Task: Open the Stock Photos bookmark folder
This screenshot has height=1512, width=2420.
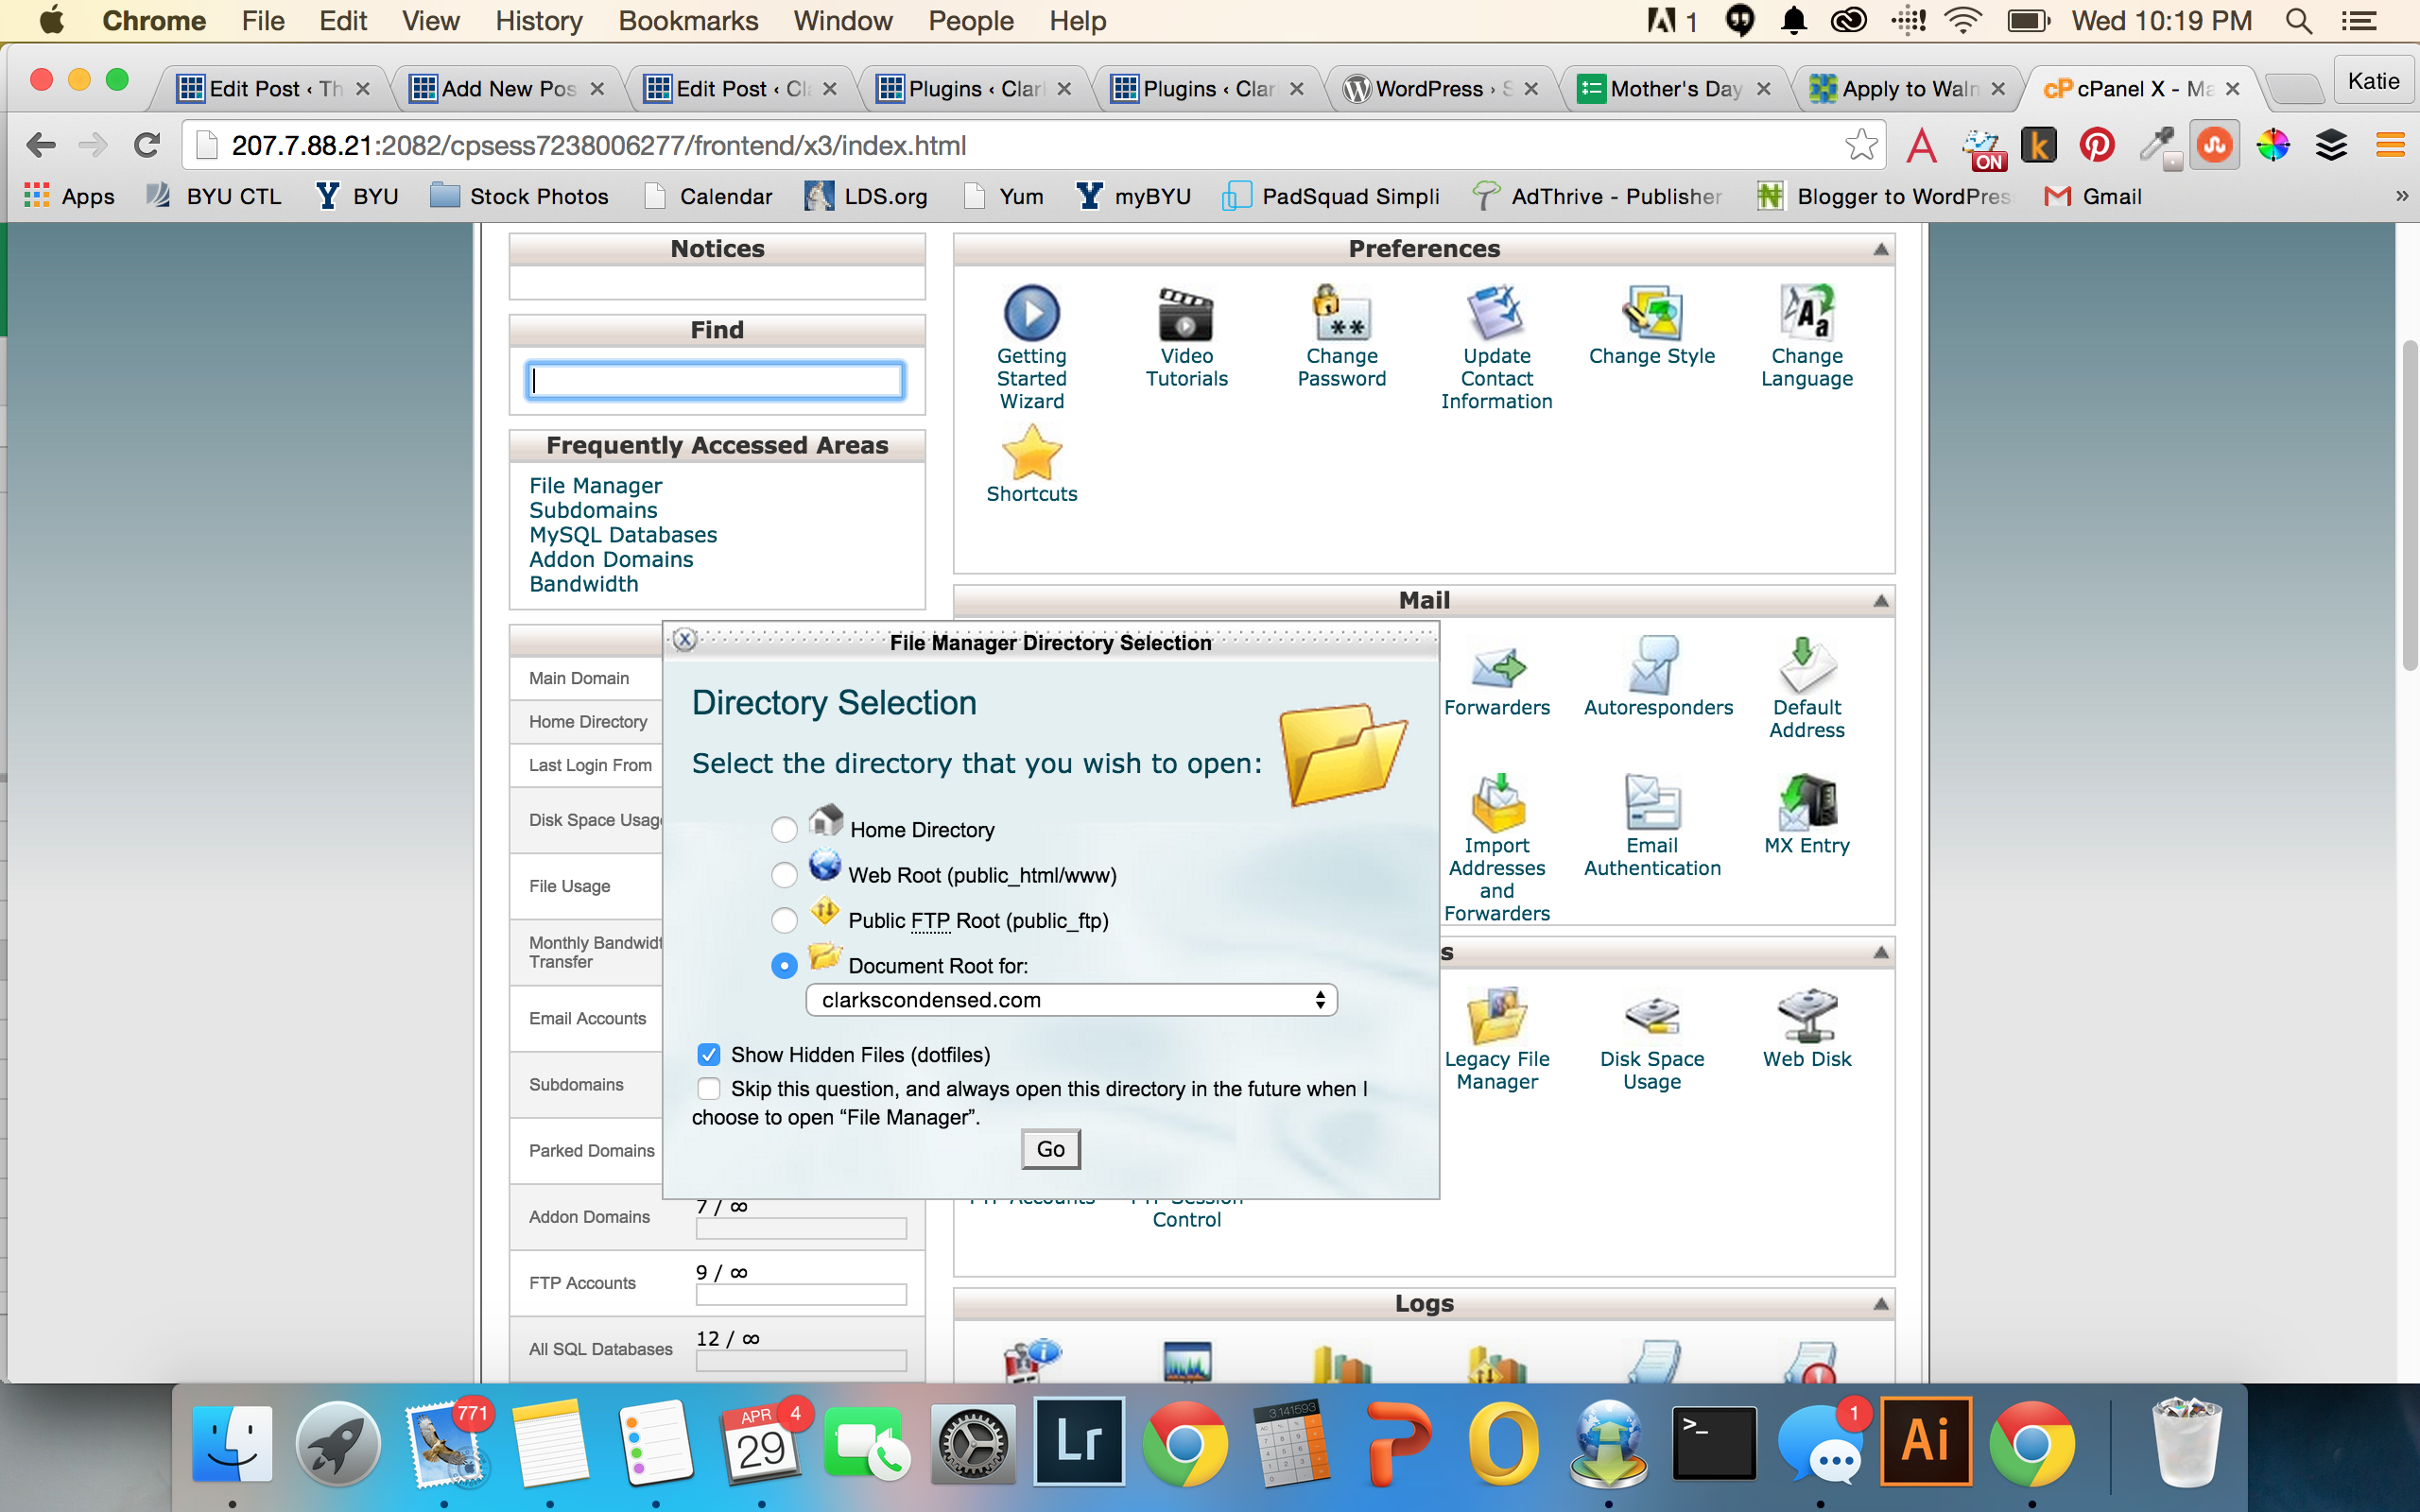Action: tap(519, 196)
